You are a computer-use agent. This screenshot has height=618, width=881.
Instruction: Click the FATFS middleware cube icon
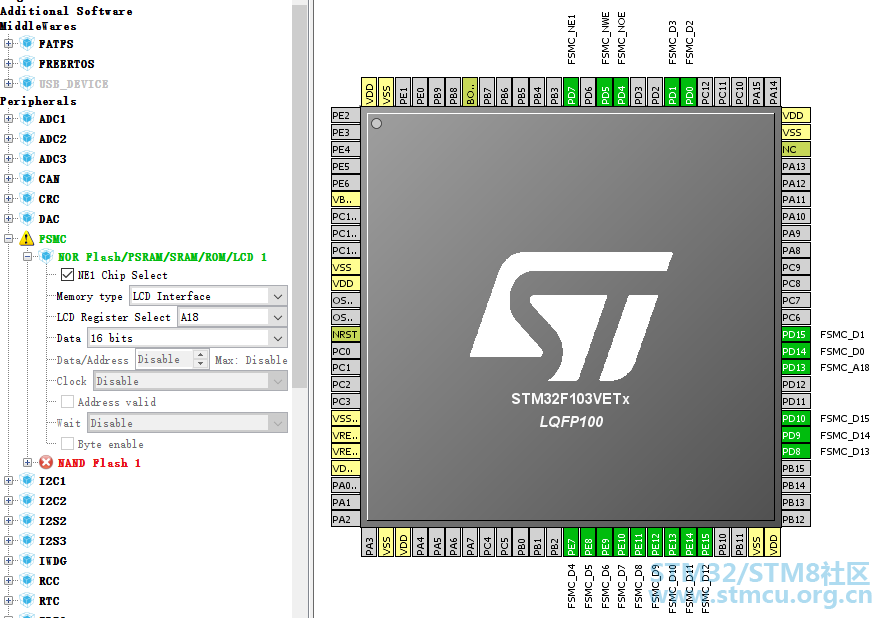click(x=26, y=43)
